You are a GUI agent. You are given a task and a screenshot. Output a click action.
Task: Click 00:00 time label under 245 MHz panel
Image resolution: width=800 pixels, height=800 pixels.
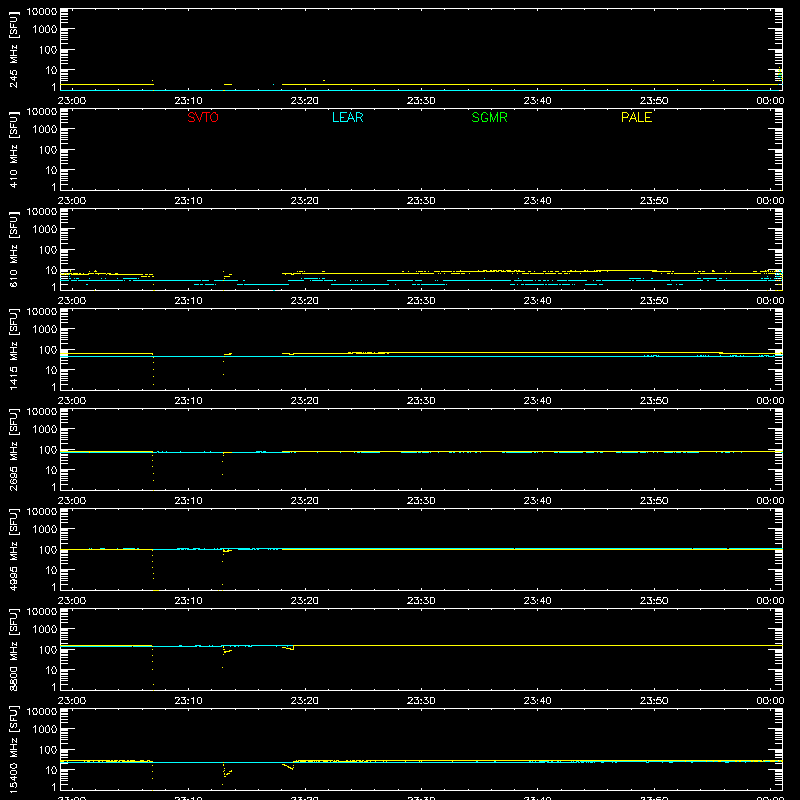pos(770,101)
